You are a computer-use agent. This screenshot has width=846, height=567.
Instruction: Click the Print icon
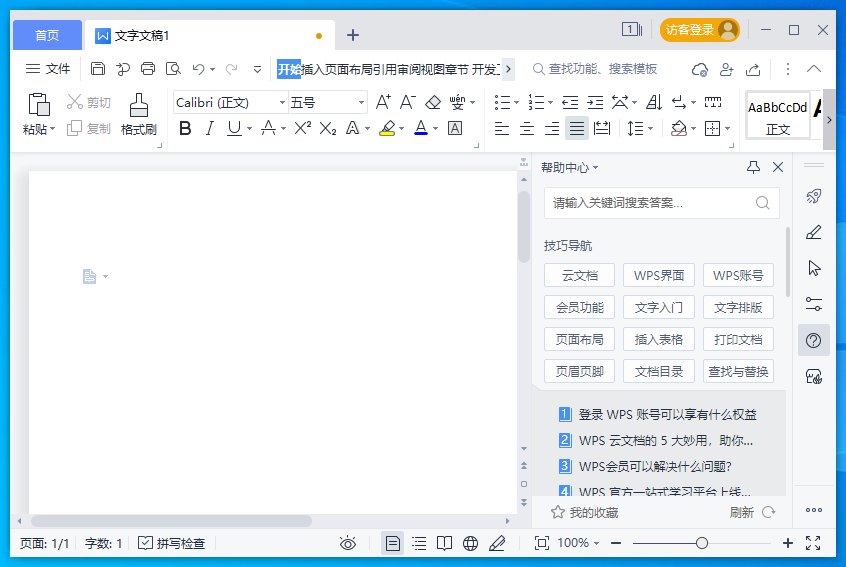pos(148,69)
